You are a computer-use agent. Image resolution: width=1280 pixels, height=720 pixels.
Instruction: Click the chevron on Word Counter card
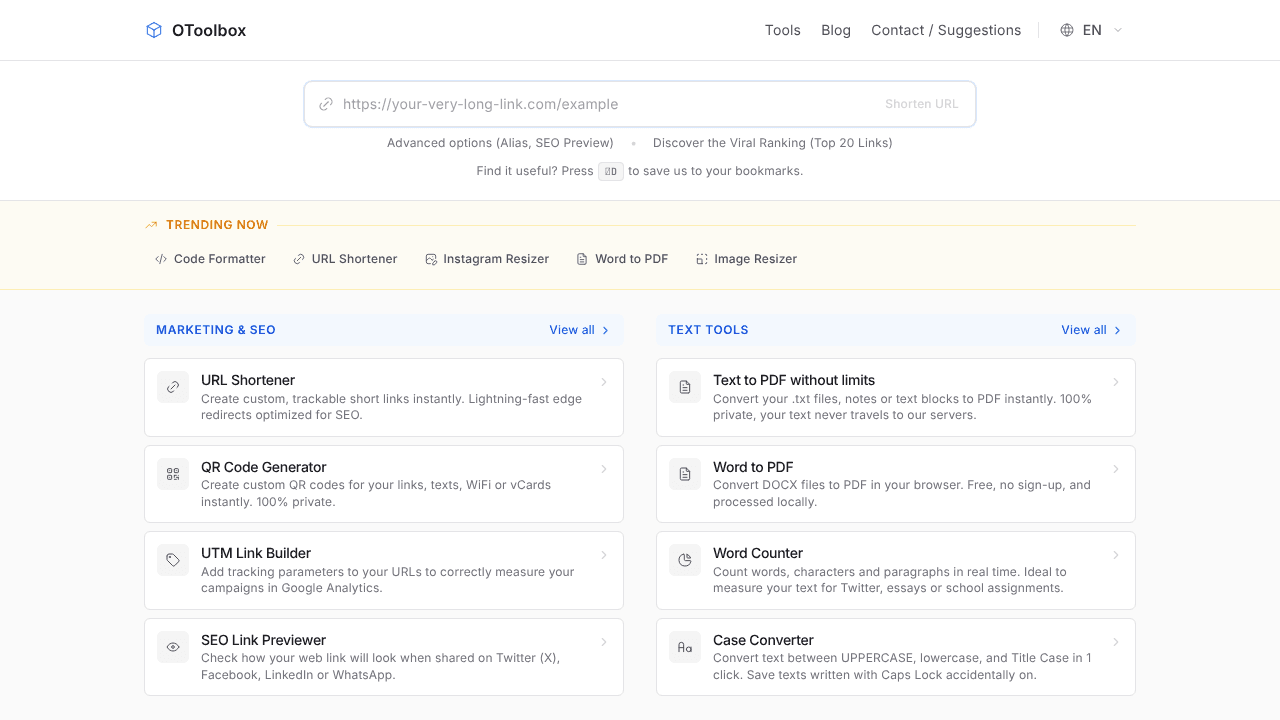click(1116, 555)
